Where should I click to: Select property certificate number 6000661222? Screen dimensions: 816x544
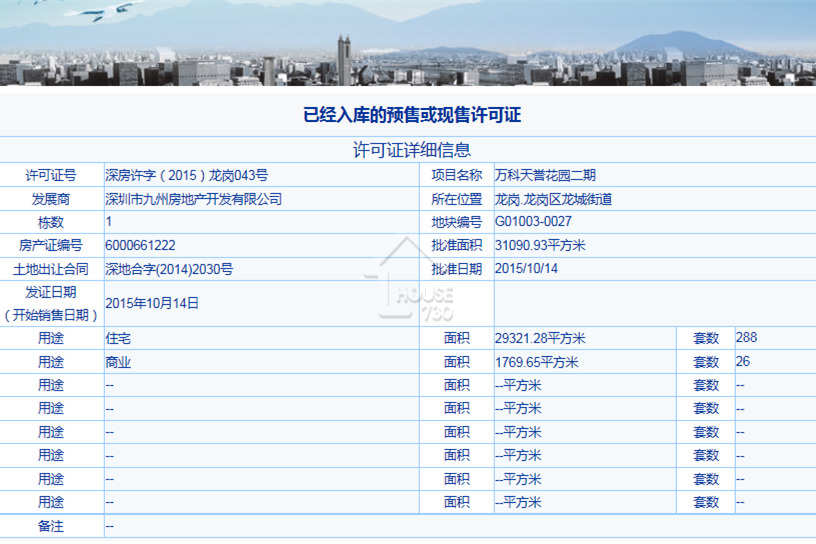(x=141, y=245)
